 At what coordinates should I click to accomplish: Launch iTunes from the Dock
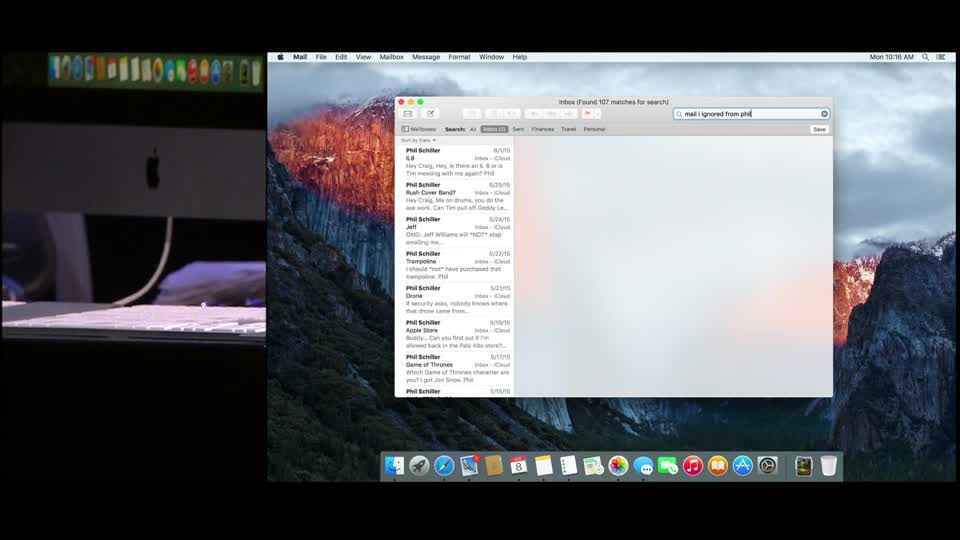coord(693,466)
